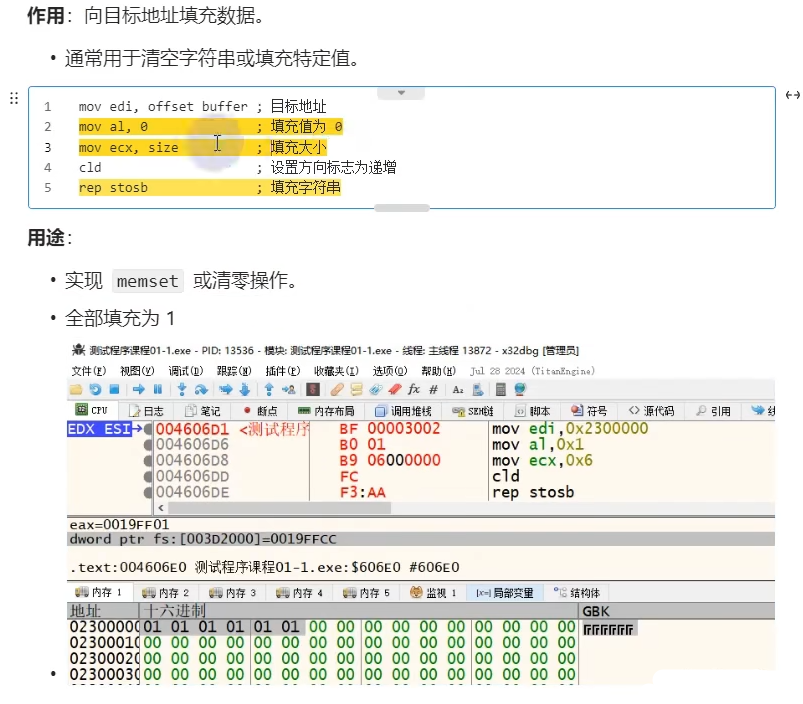Click the calculator toolbar icon
This screenshot has height=704, width=803.
(499, 389)
